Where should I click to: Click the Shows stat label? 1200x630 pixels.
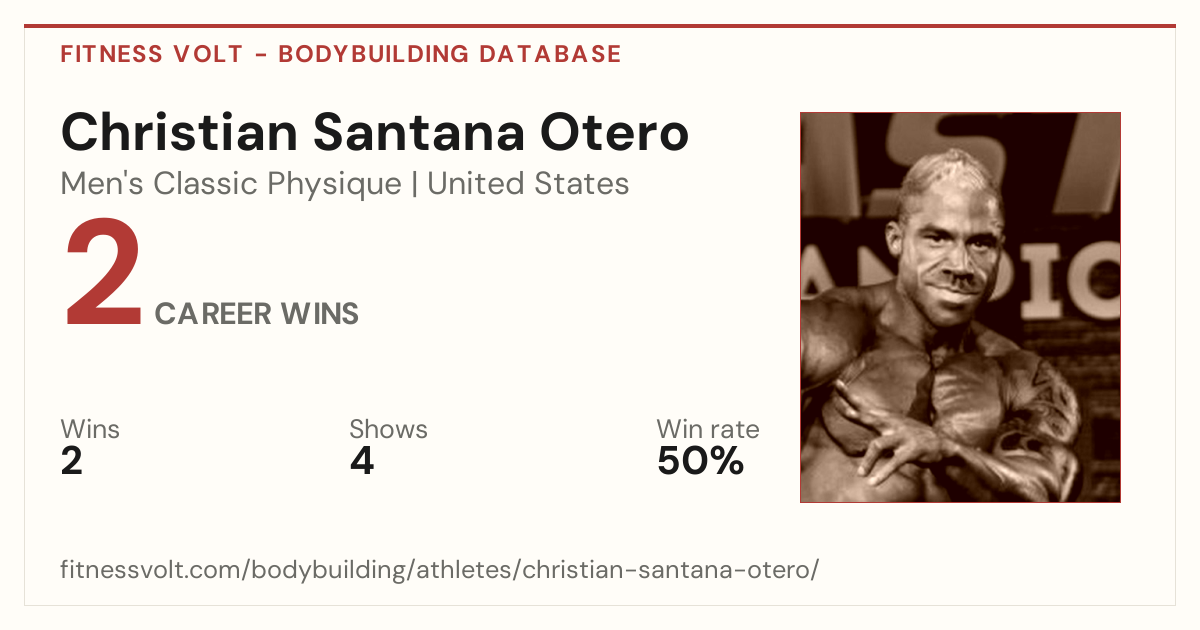click(388, 429)
